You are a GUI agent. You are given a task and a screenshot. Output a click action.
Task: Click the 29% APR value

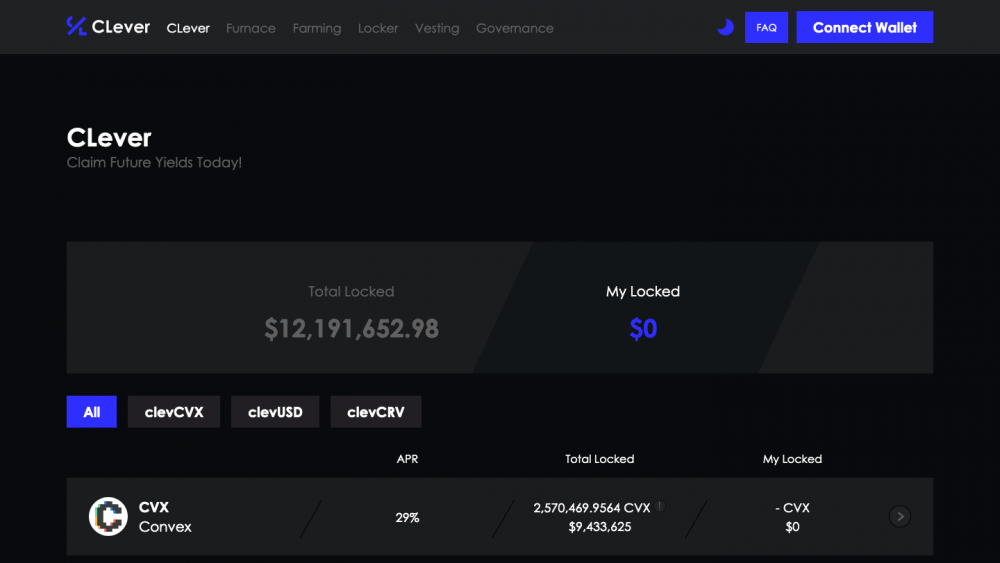(407, 518)
